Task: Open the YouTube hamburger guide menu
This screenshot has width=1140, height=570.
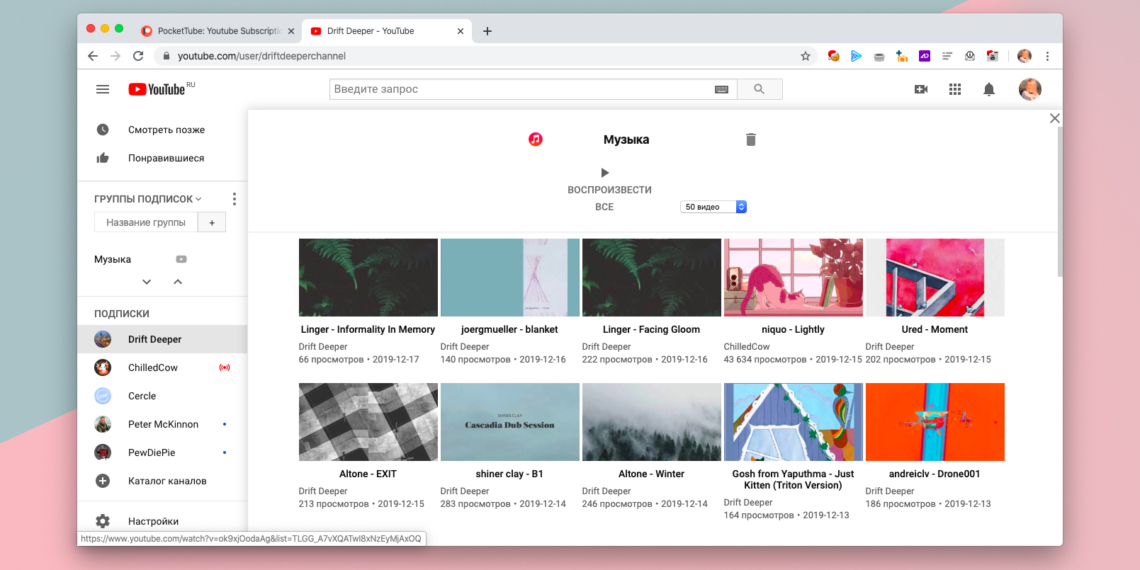Action: (102, 89)
